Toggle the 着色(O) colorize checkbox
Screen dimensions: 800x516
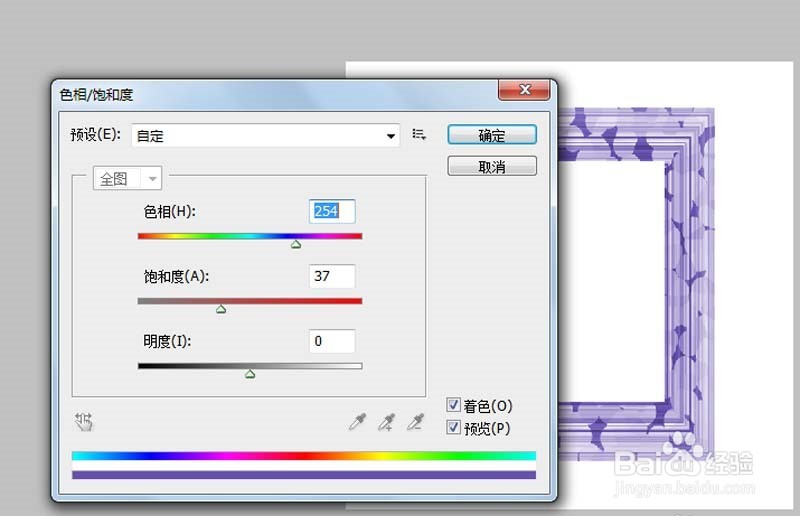click(x=453, y=405)
